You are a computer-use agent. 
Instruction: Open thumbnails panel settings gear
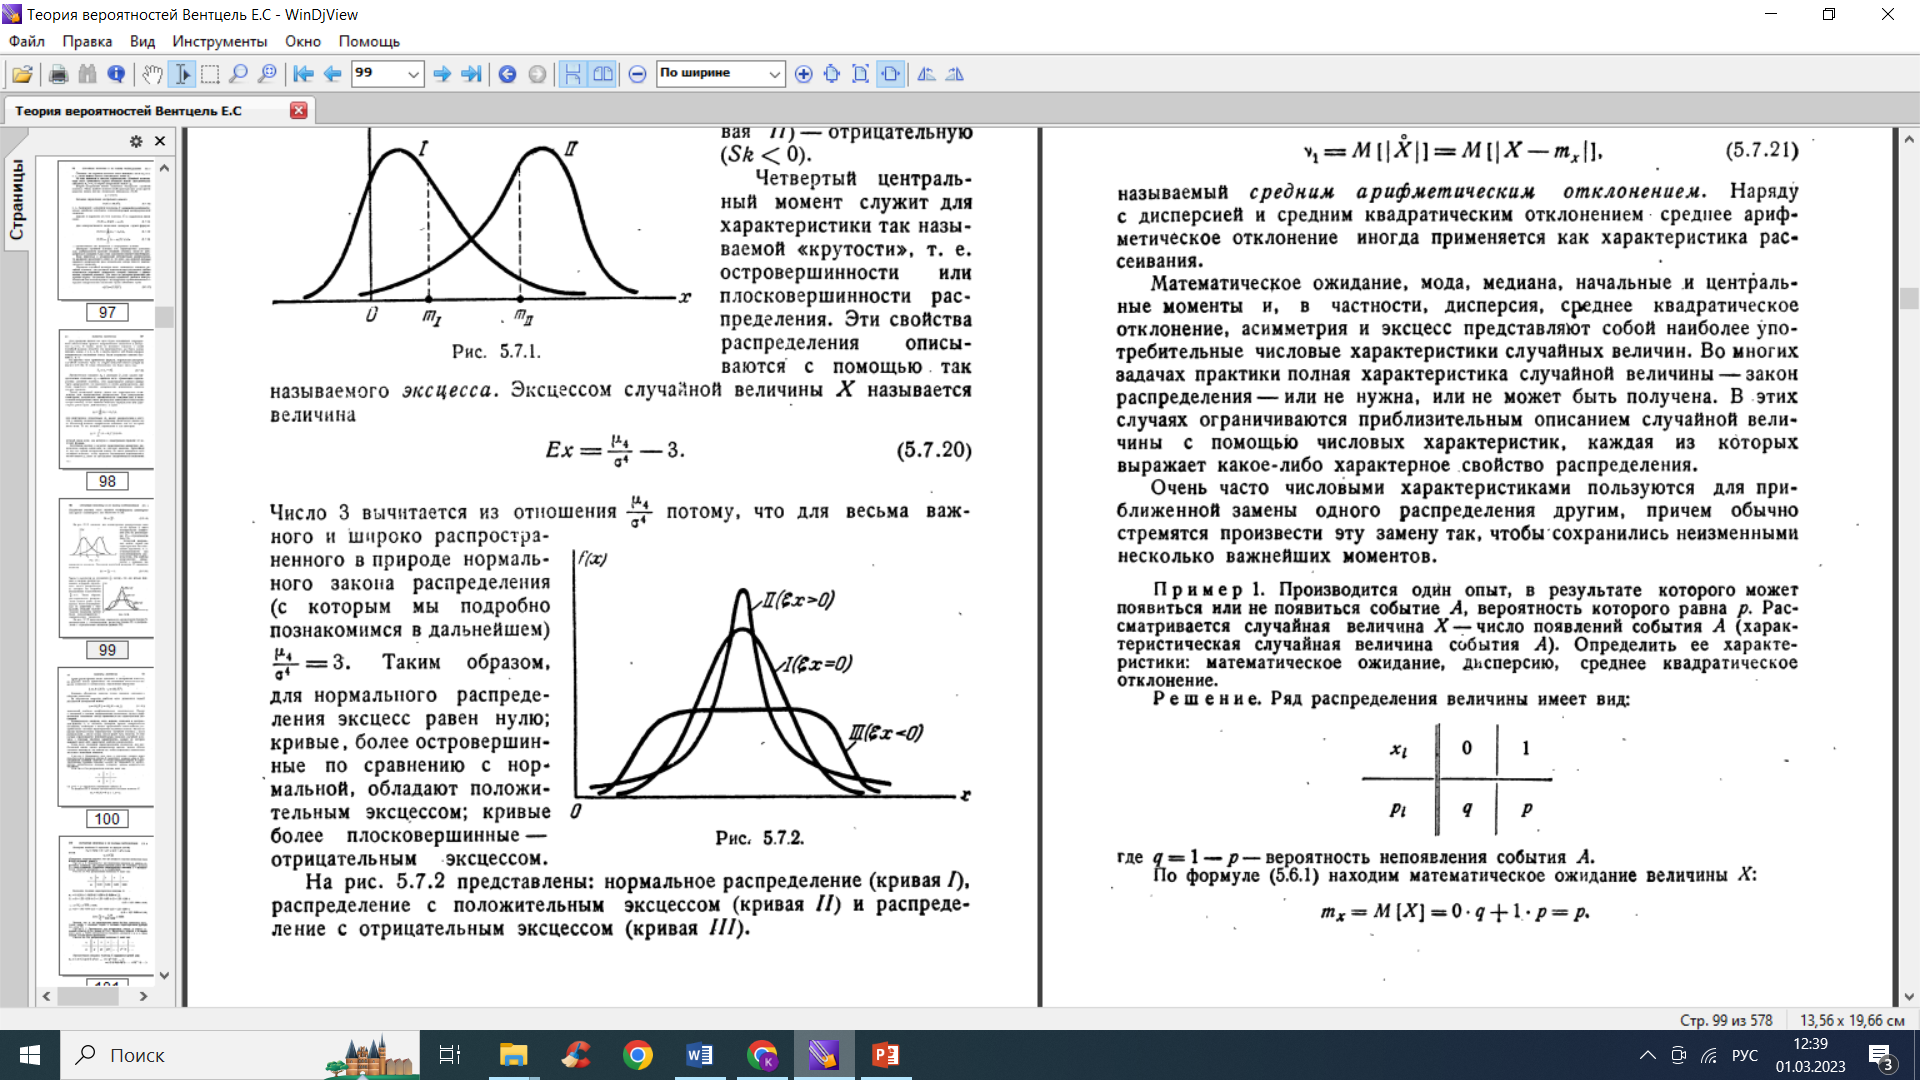136,141
